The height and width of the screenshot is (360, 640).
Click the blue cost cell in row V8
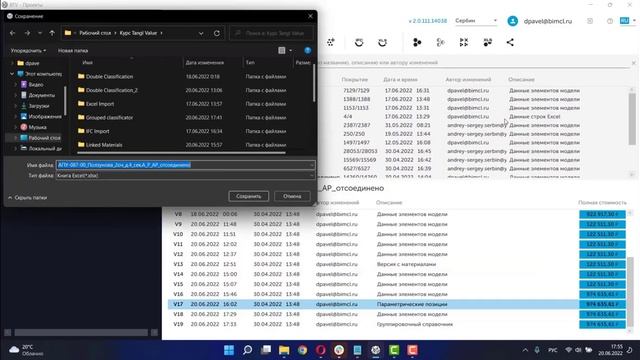602,214
